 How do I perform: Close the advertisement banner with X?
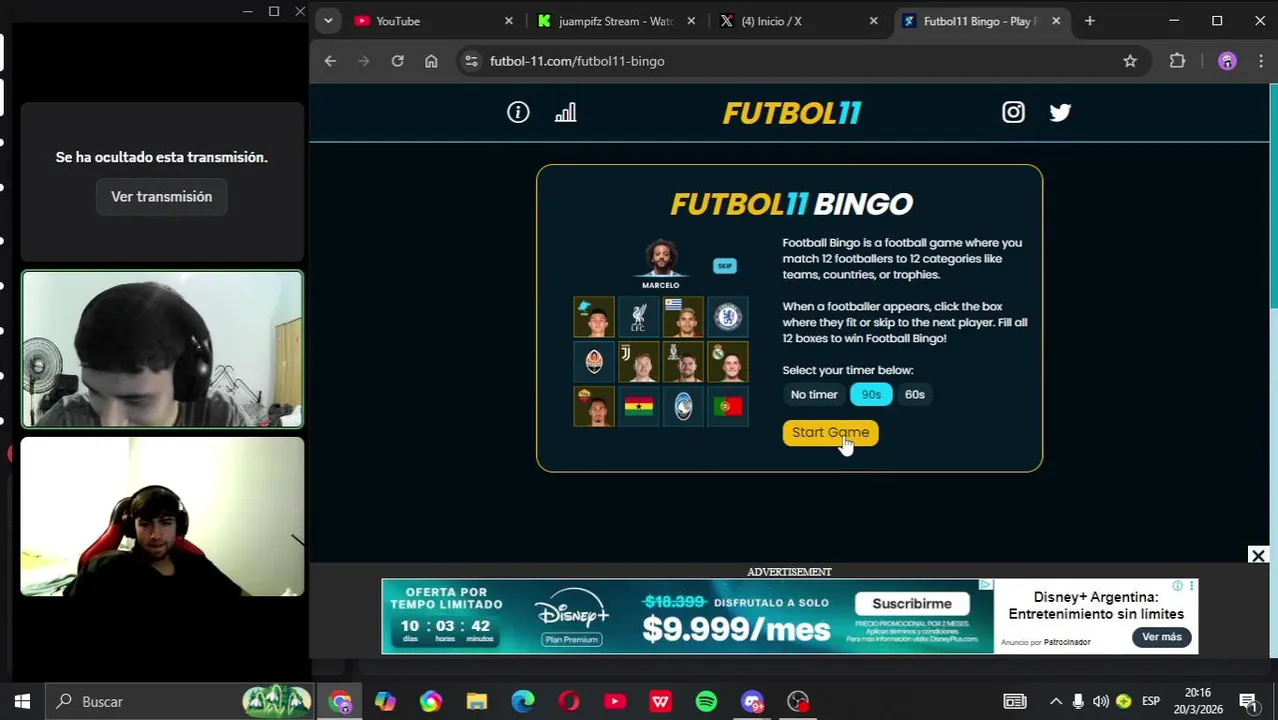[x=1258, y=556]
